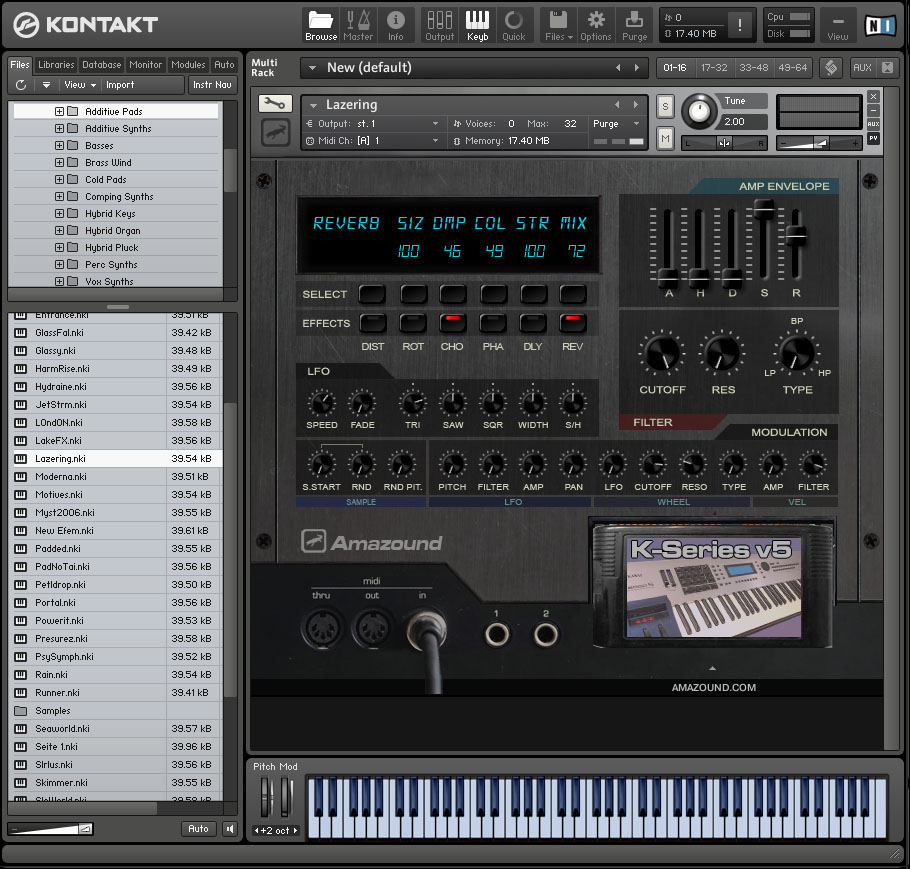Viewport: 910px width, 869px height.
Task: Expand the Additive Pads folder
Action: click(x=59, y=111)
